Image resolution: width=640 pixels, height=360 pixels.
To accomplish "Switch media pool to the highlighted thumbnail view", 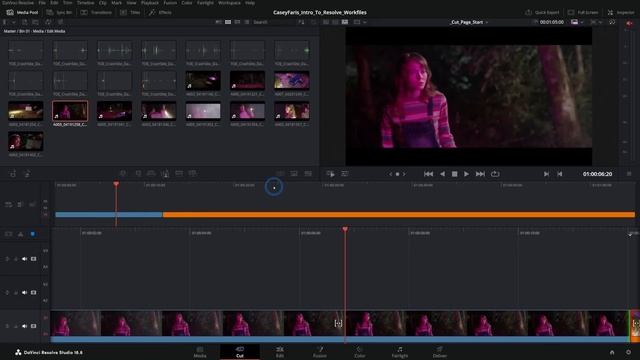I will pos(228,22).
